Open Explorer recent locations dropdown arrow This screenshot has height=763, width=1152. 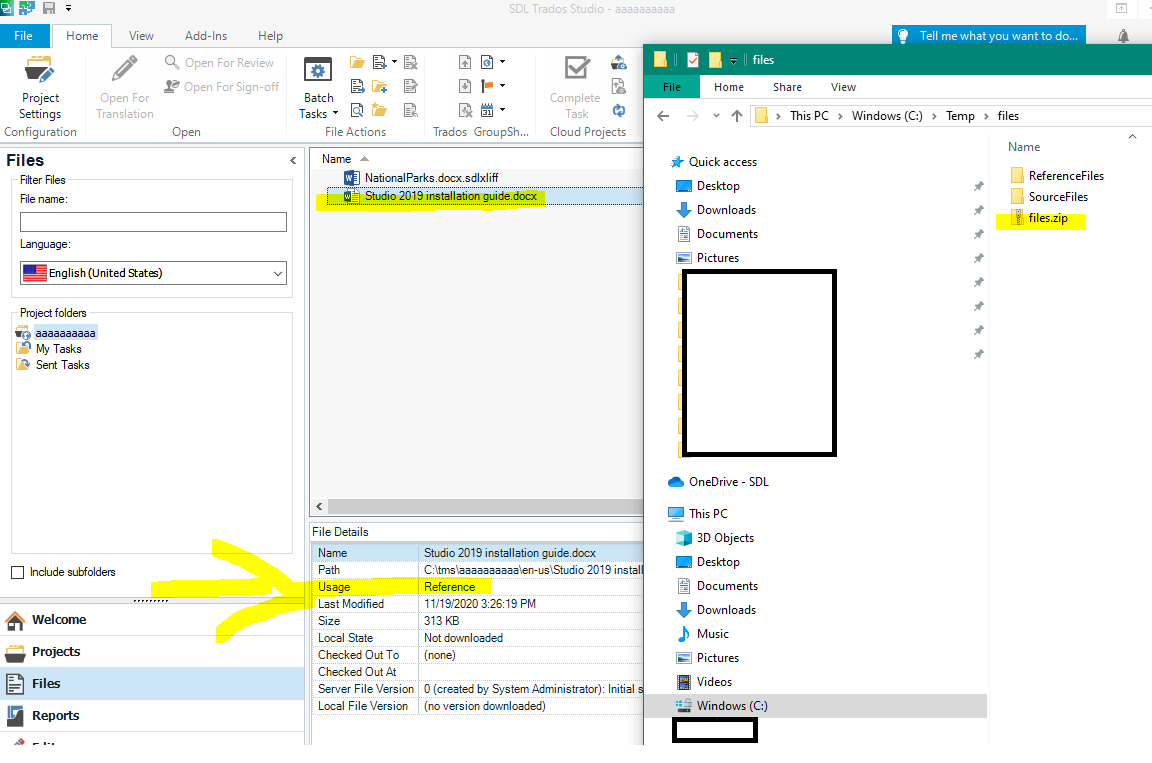(716, 116)
